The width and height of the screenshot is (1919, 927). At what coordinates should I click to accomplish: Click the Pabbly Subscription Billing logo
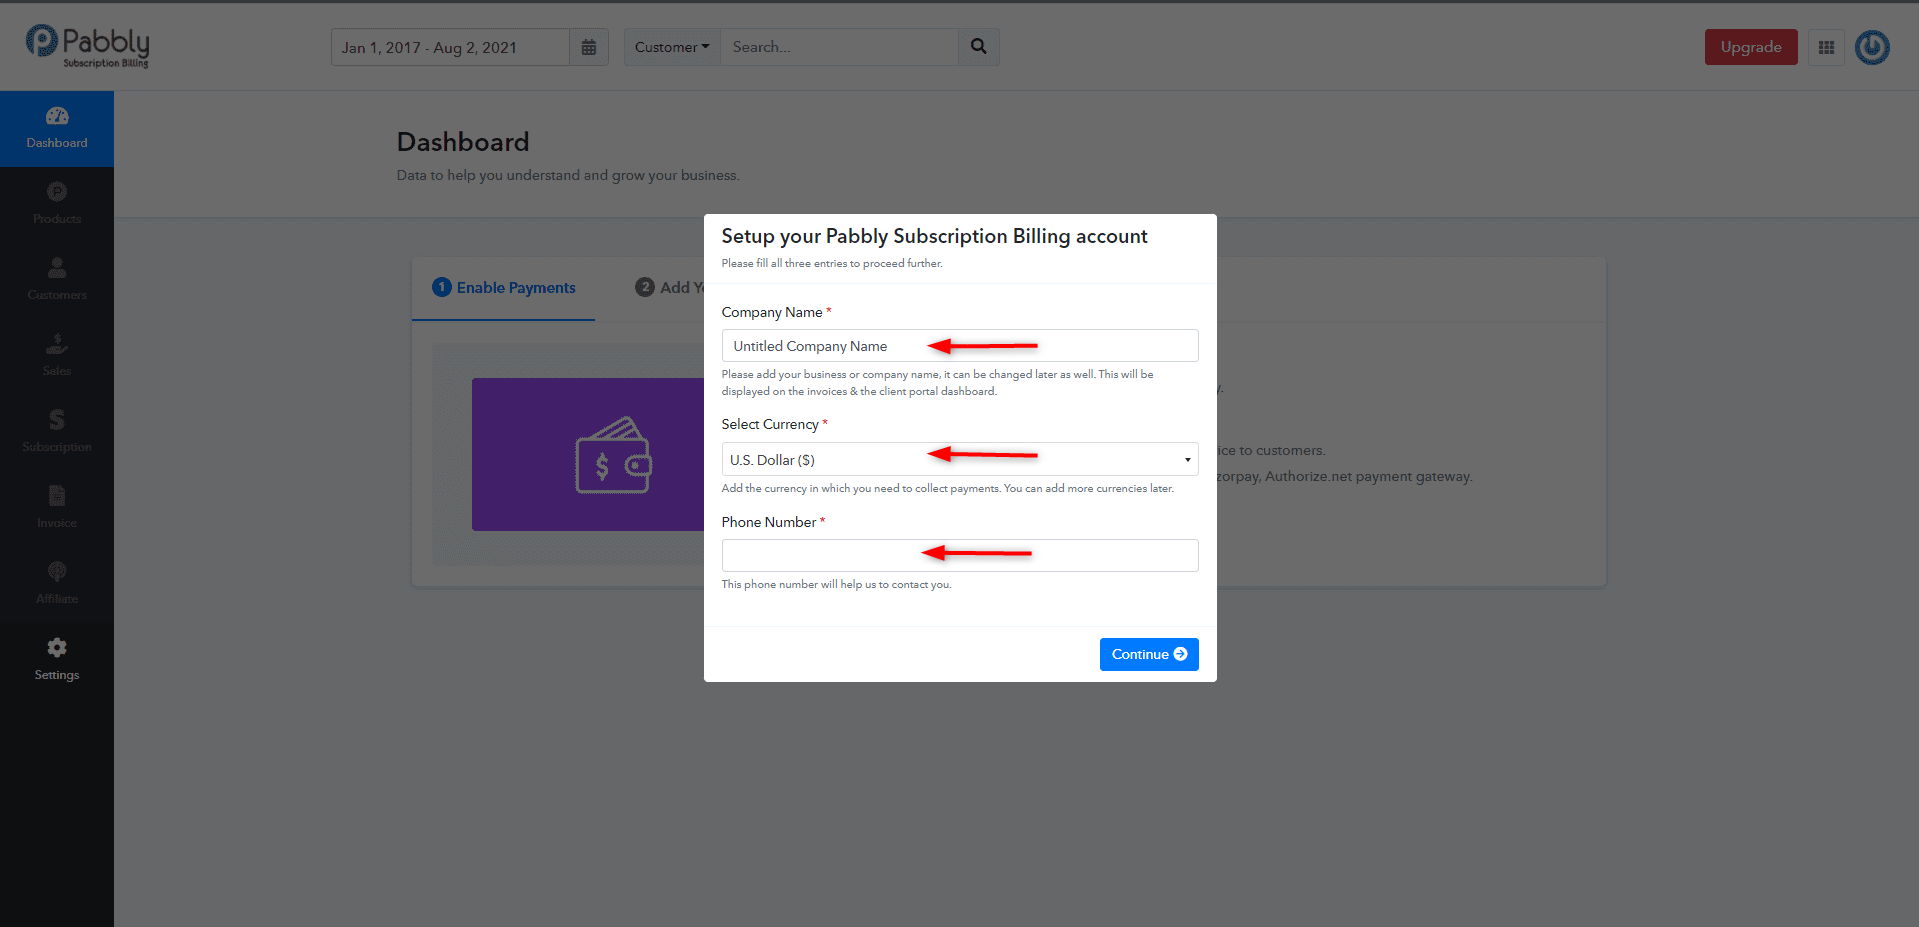[x=88, y=46]
